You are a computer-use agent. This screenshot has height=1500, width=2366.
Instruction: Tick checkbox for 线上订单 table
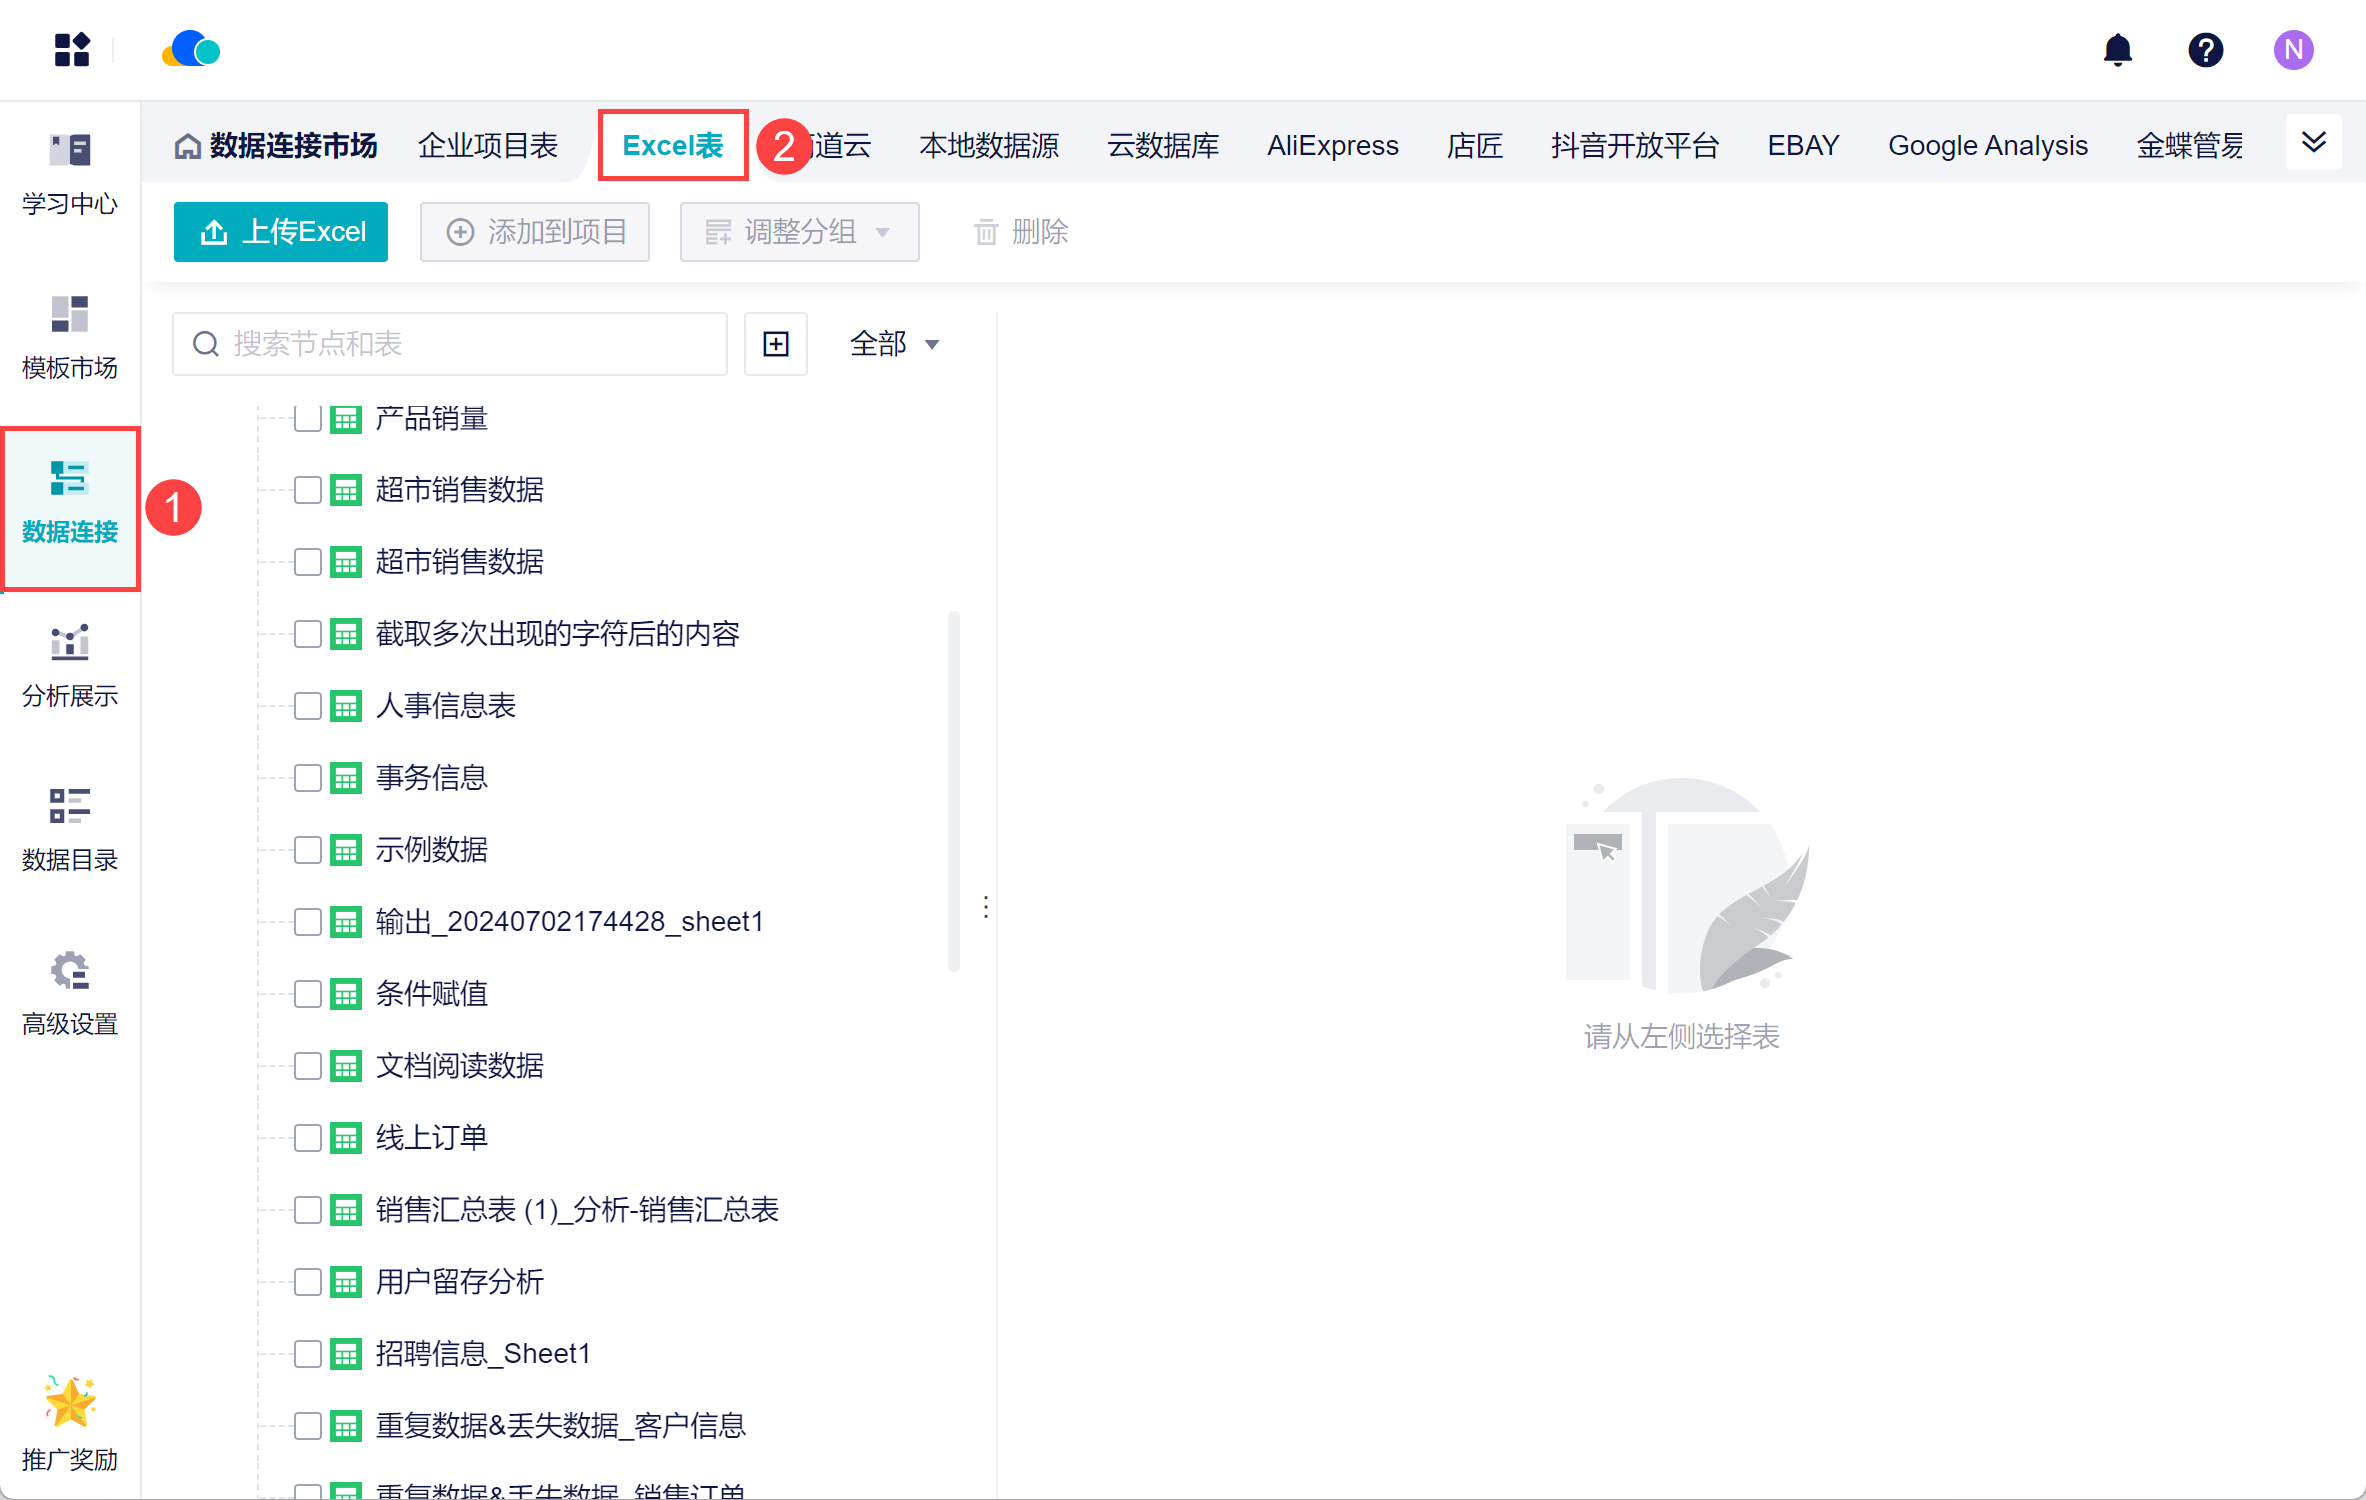point(308,1138)
